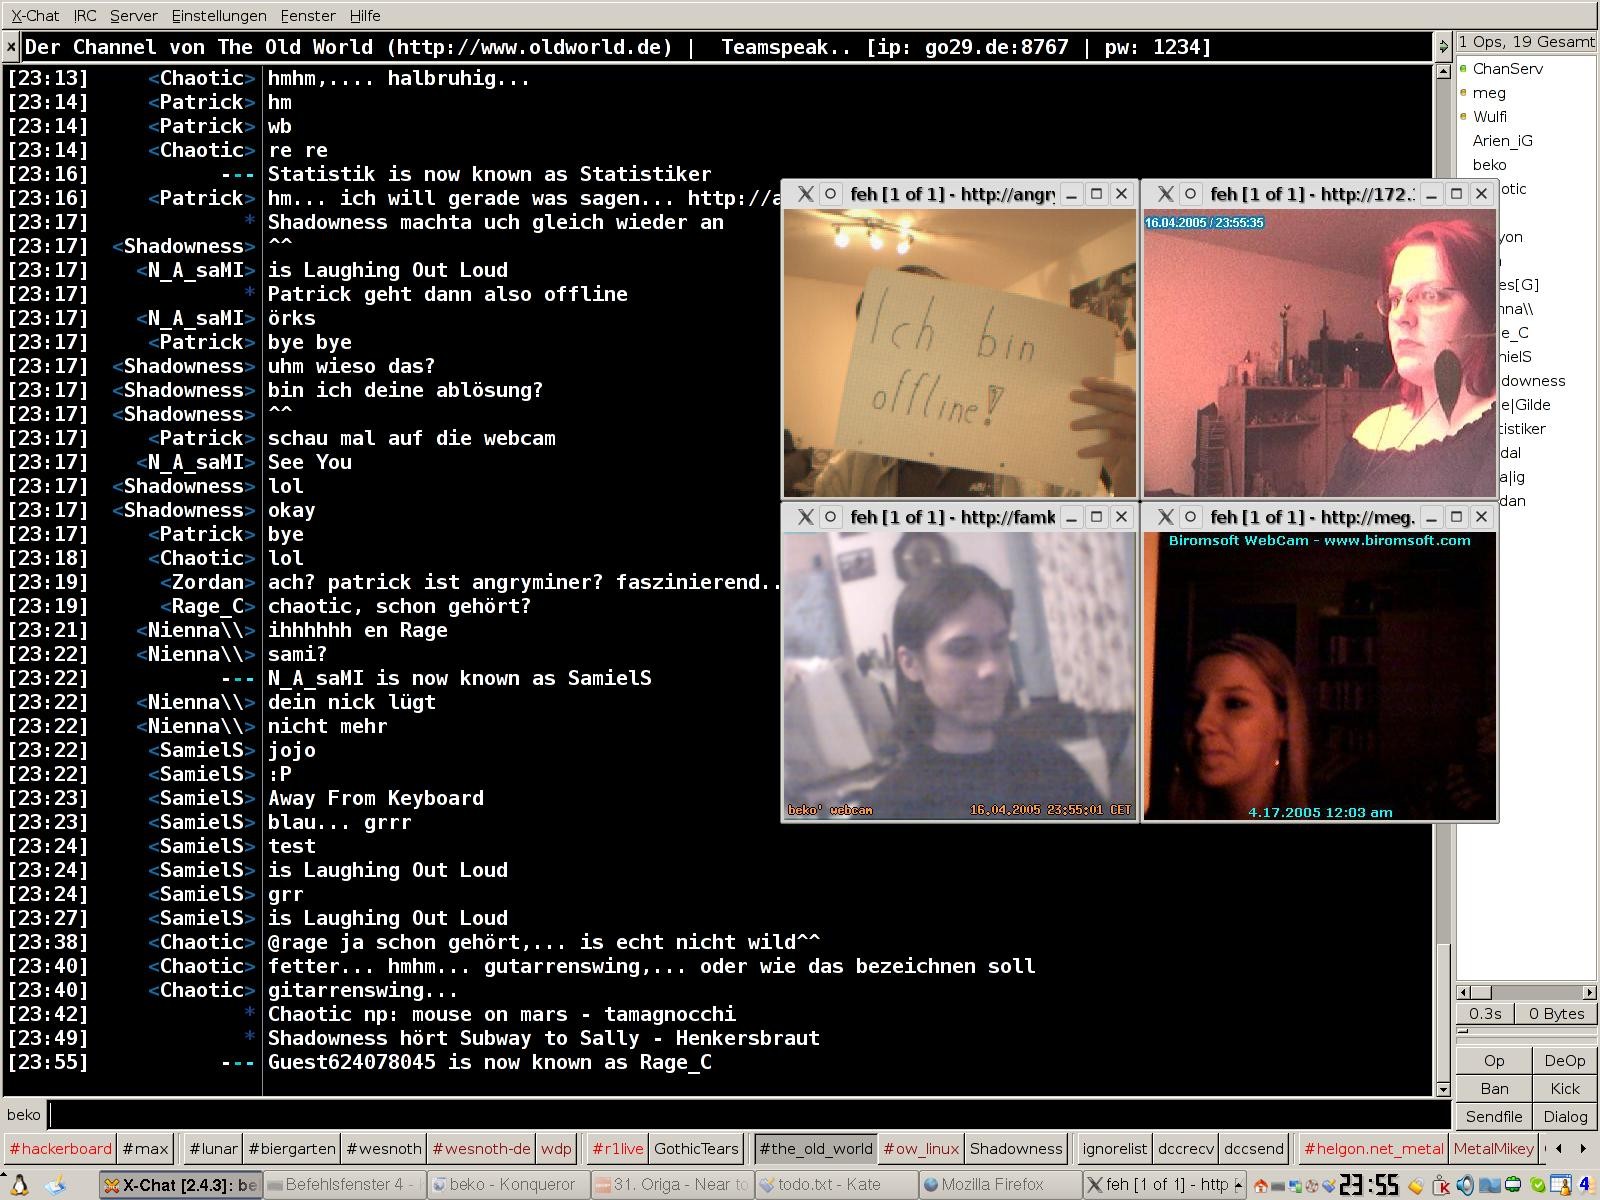Show previous channel tabs with left arrow
Viewport: 1600px width, 1200px height.
(1559, 1148)
